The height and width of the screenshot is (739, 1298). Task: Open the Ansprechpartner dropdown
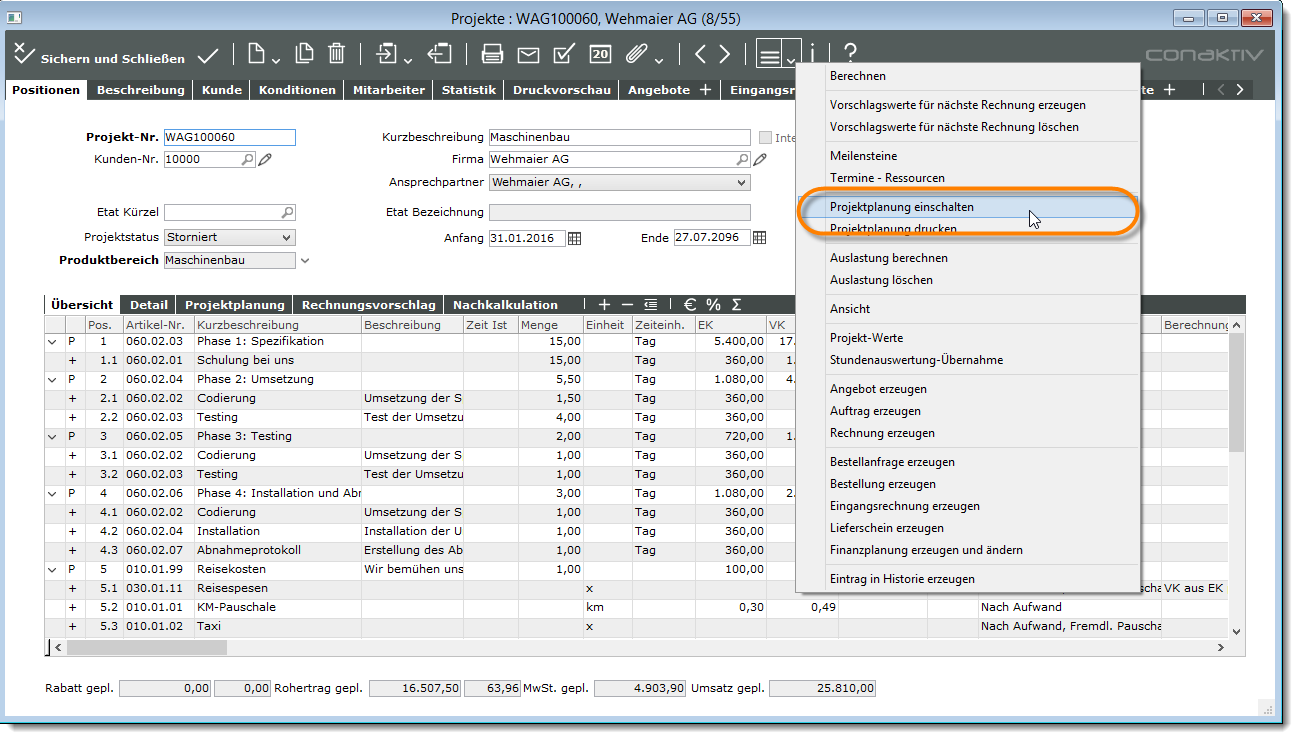coord(741,183)
